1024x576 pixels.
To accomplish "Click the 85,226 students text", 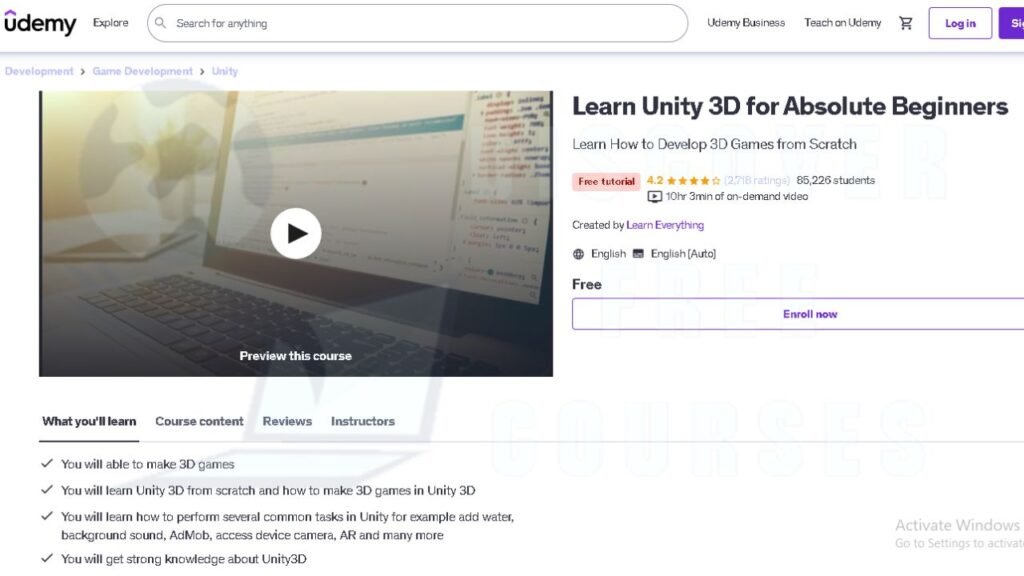I will (x=835, y=181).
